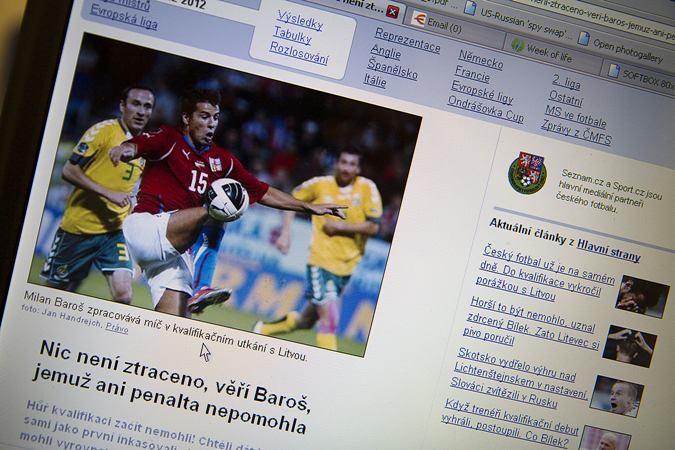Open the Rozlosování link

pyautogui.click(x=299, y=53)
